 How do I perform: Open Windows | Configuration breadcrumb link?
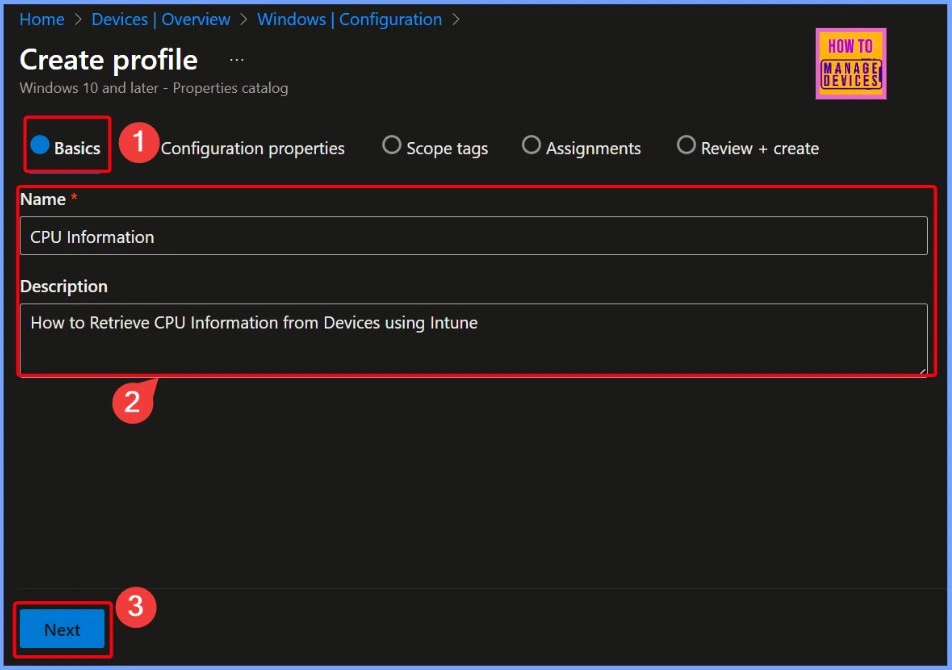click(x=349, y=19)
